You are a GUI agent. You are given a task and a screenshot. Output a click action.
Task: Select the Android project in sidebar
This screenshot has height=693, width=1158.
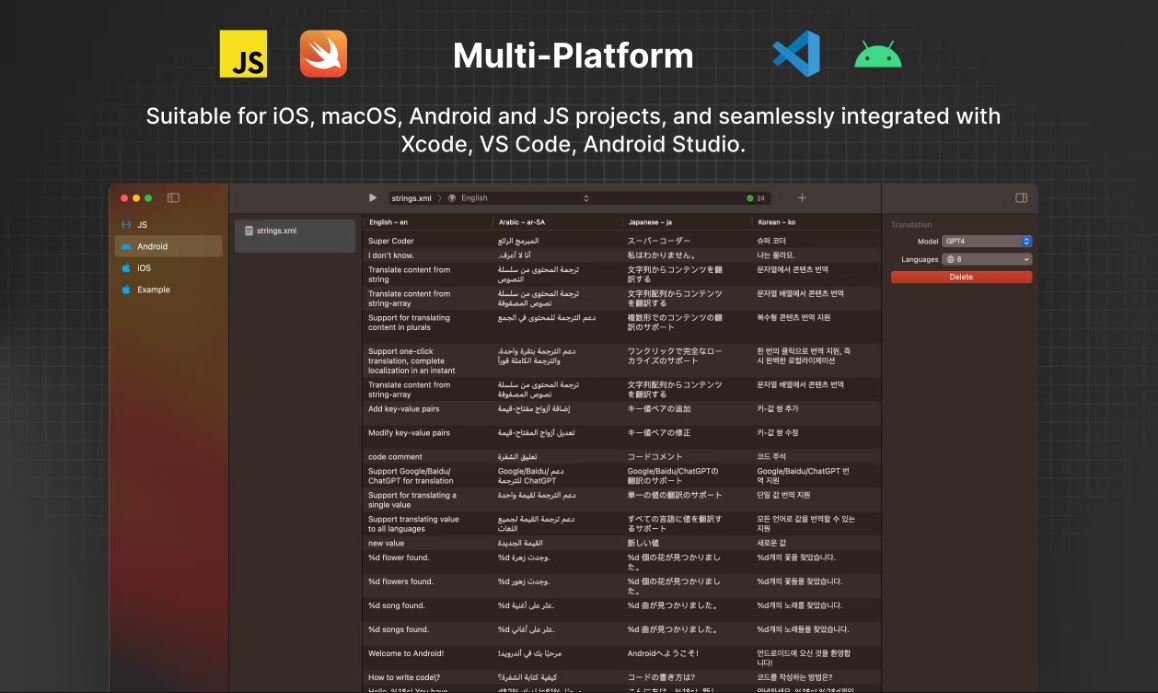click(x=168, y=246)
